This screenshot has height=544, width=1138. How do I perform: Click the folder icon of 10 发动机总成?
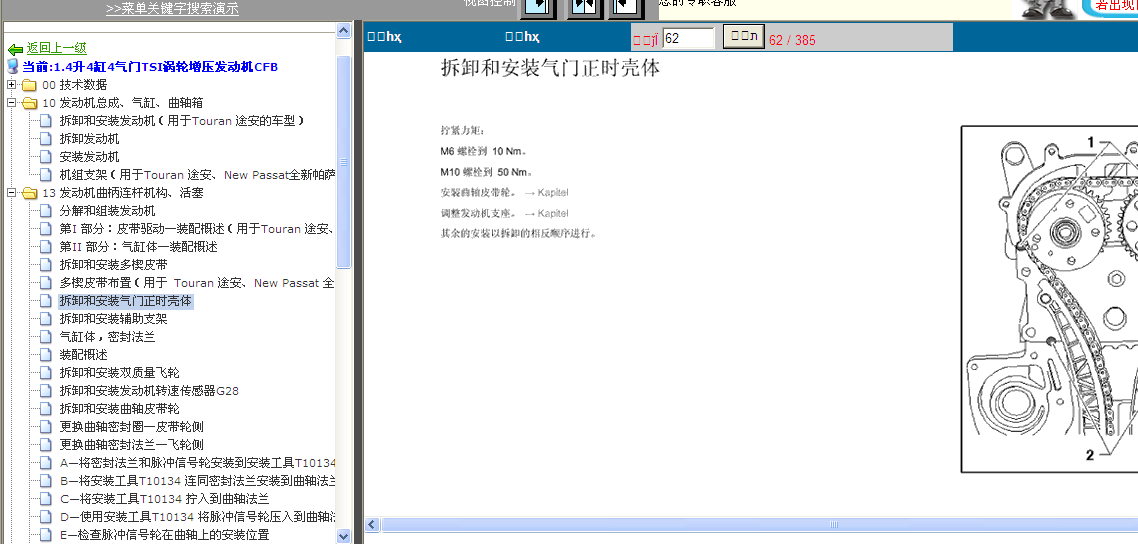(x=29, y=103)
